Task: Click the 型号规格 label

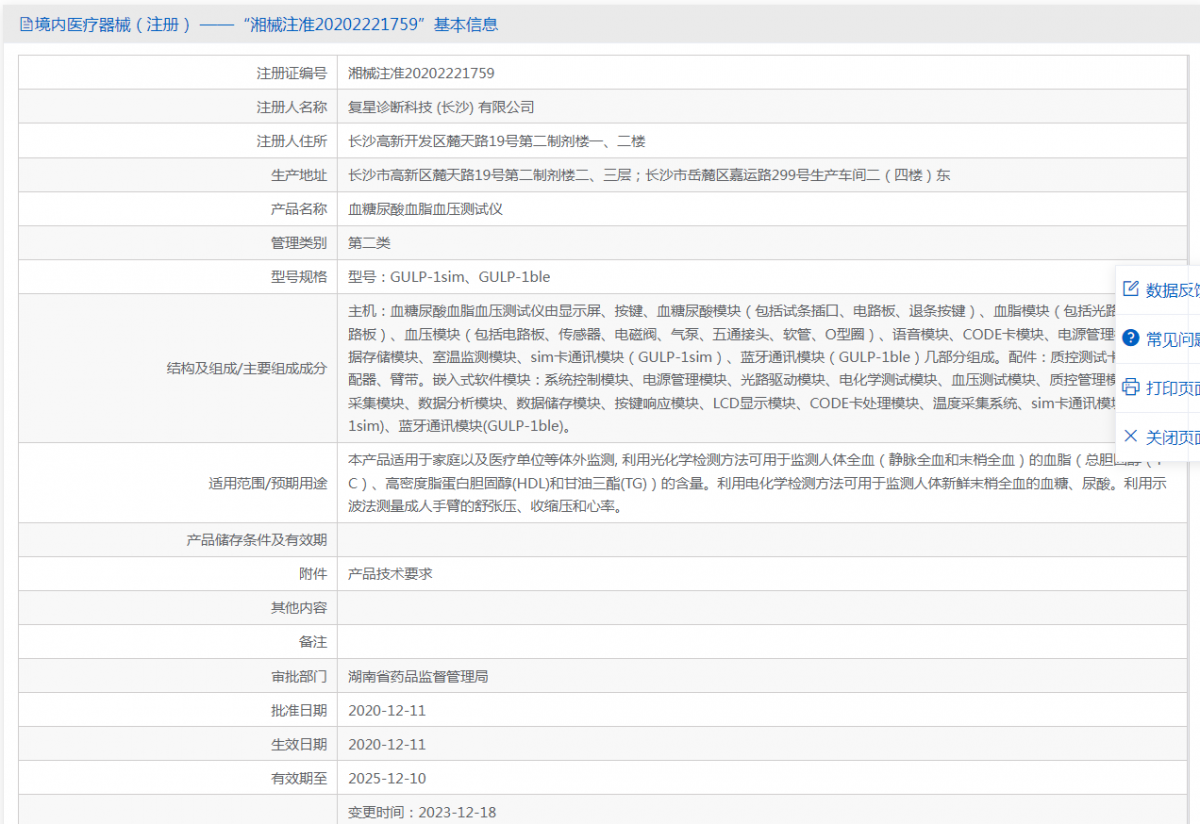Action: pos(299,277)
